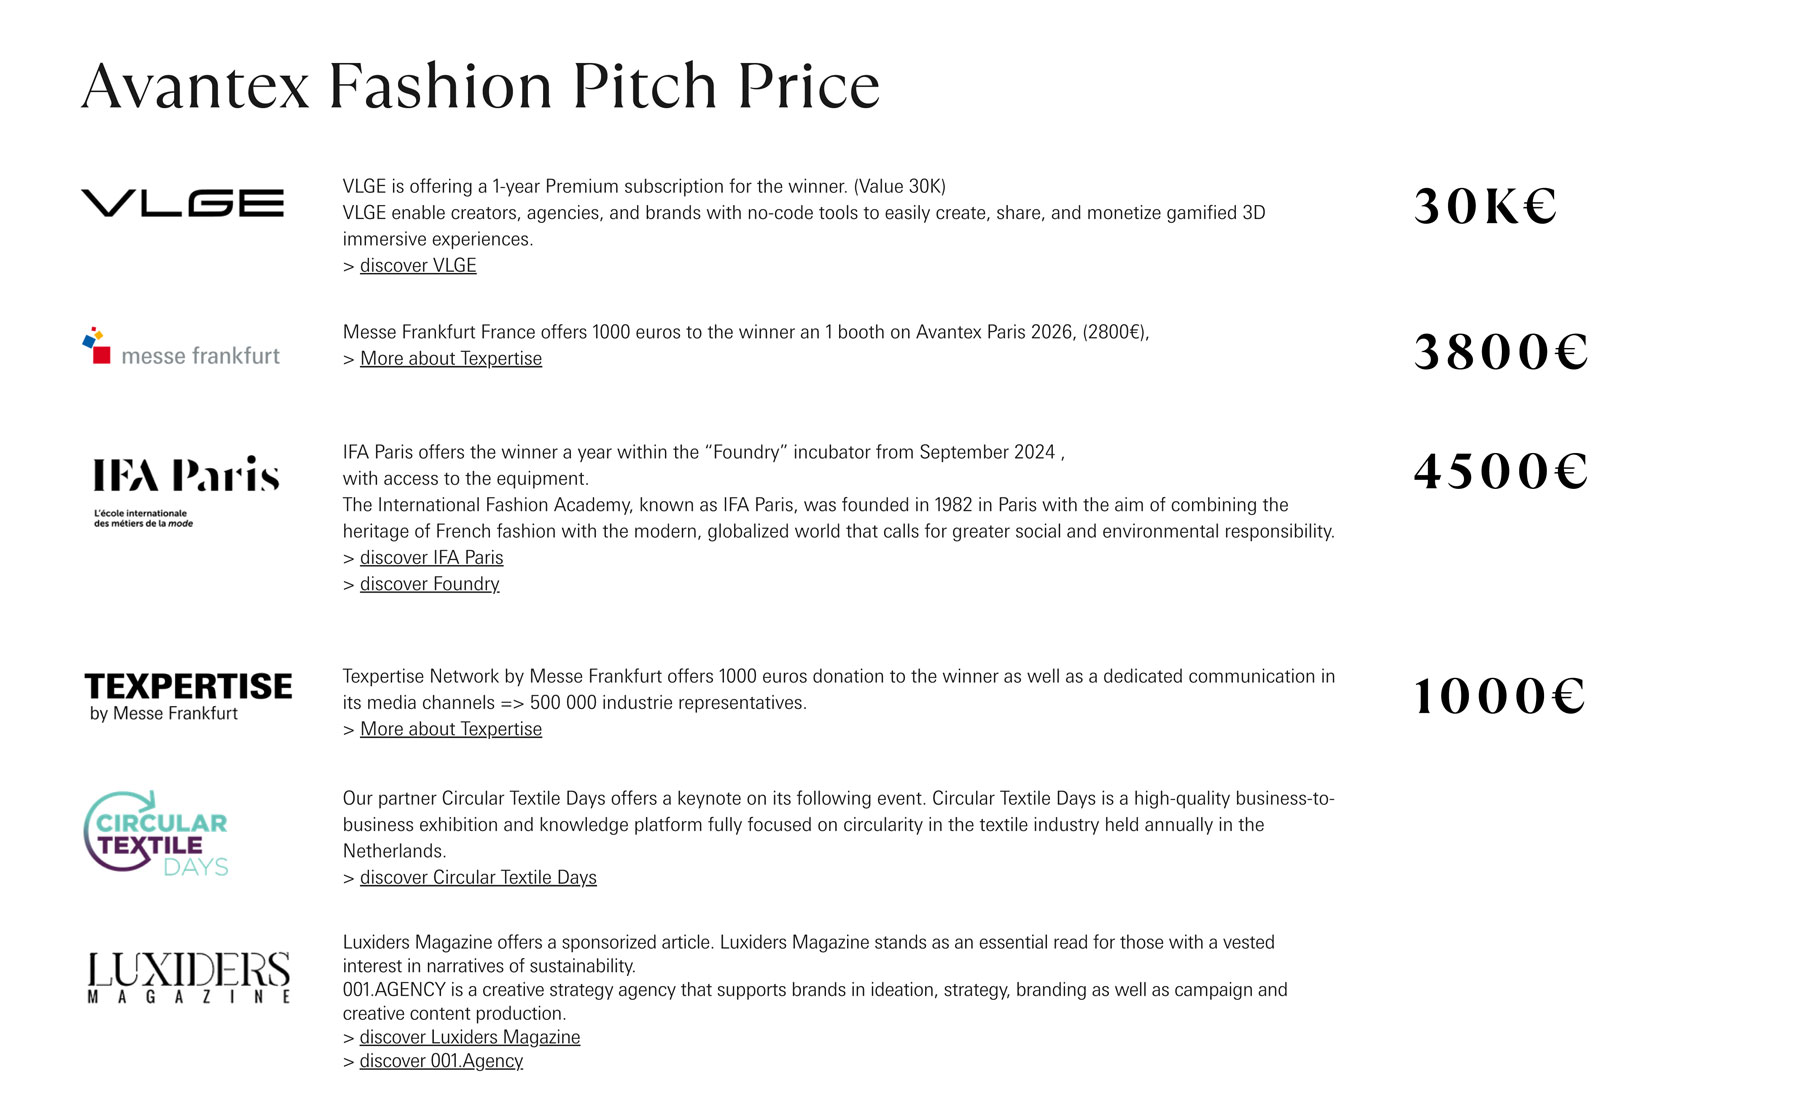Click the VLGE logo
This screenshot has height=1105, width=1800.
[x=182, y=203]
